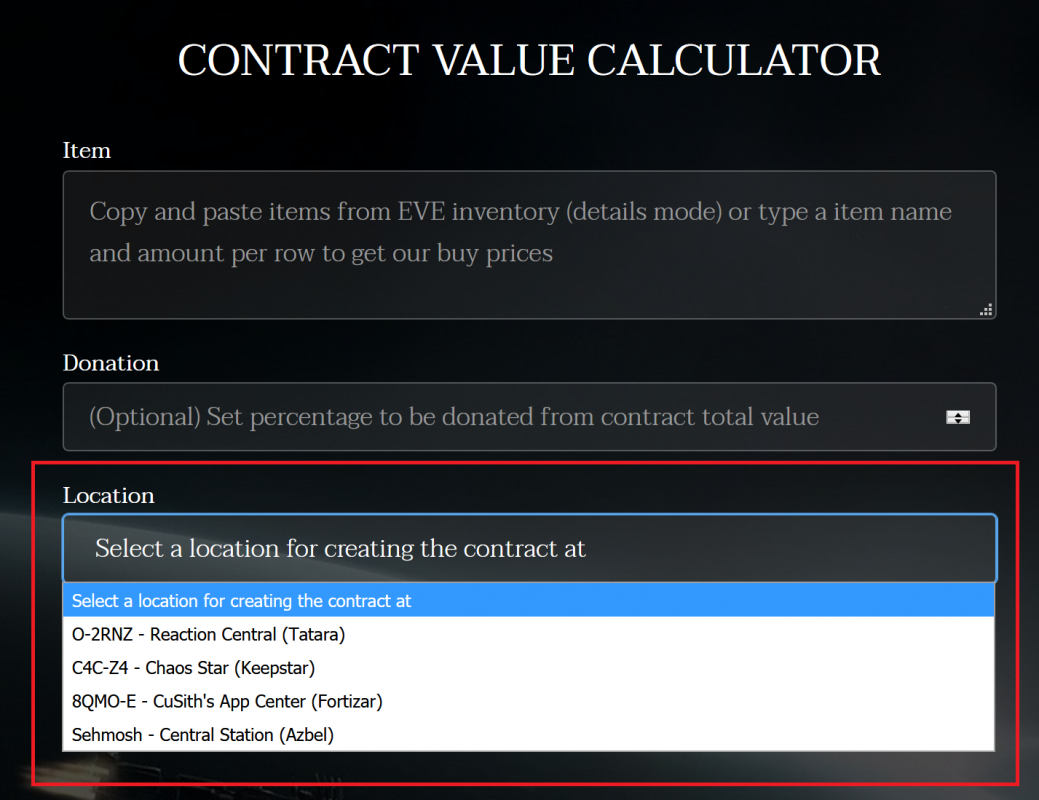Click the word CALCULATOR in the title

[x=734, y=60]
